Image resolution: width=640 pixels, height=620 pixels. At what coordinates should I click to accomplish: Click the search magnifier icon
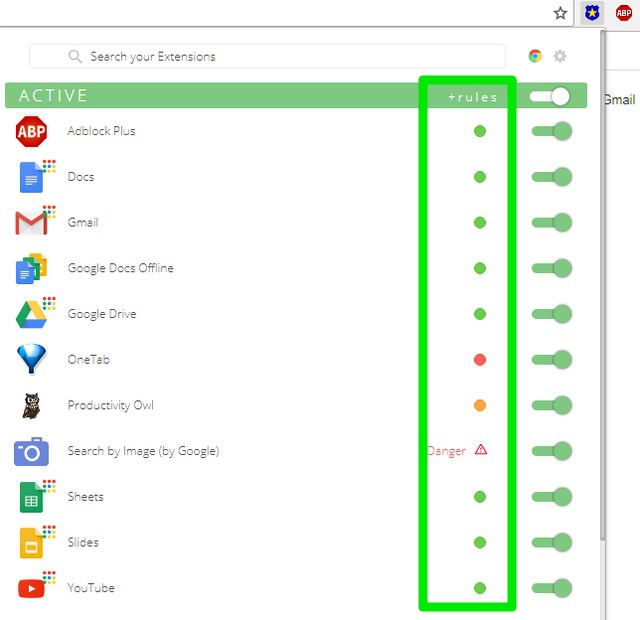(x=75, y=56)
